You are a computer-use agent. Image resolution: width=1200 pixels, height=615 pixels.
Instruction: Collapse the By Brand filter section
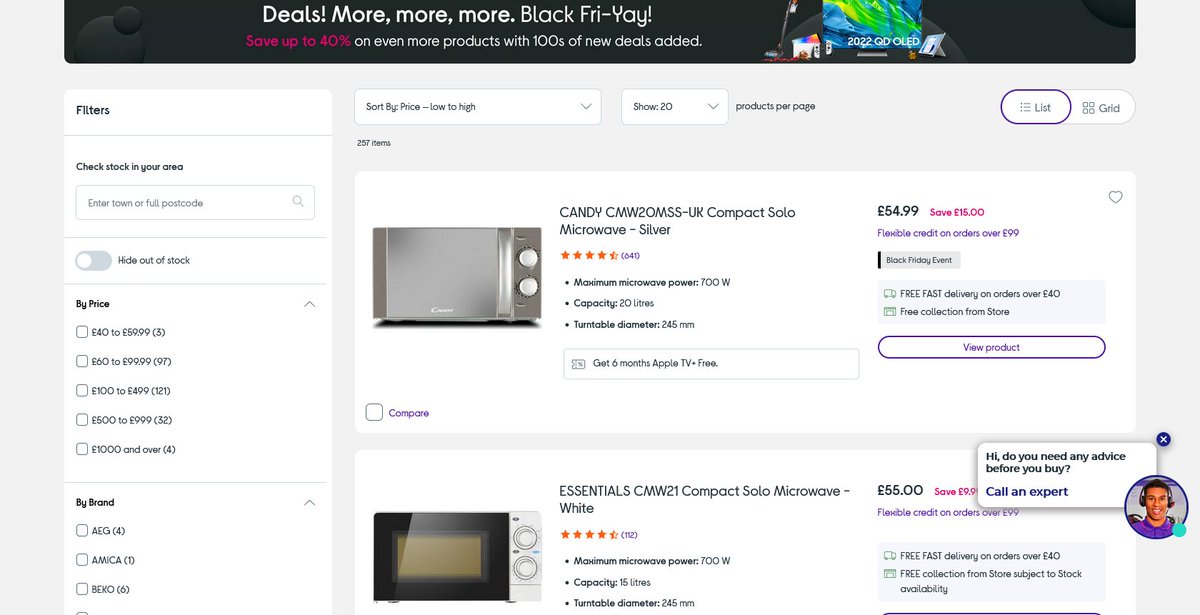click(309, 503)
